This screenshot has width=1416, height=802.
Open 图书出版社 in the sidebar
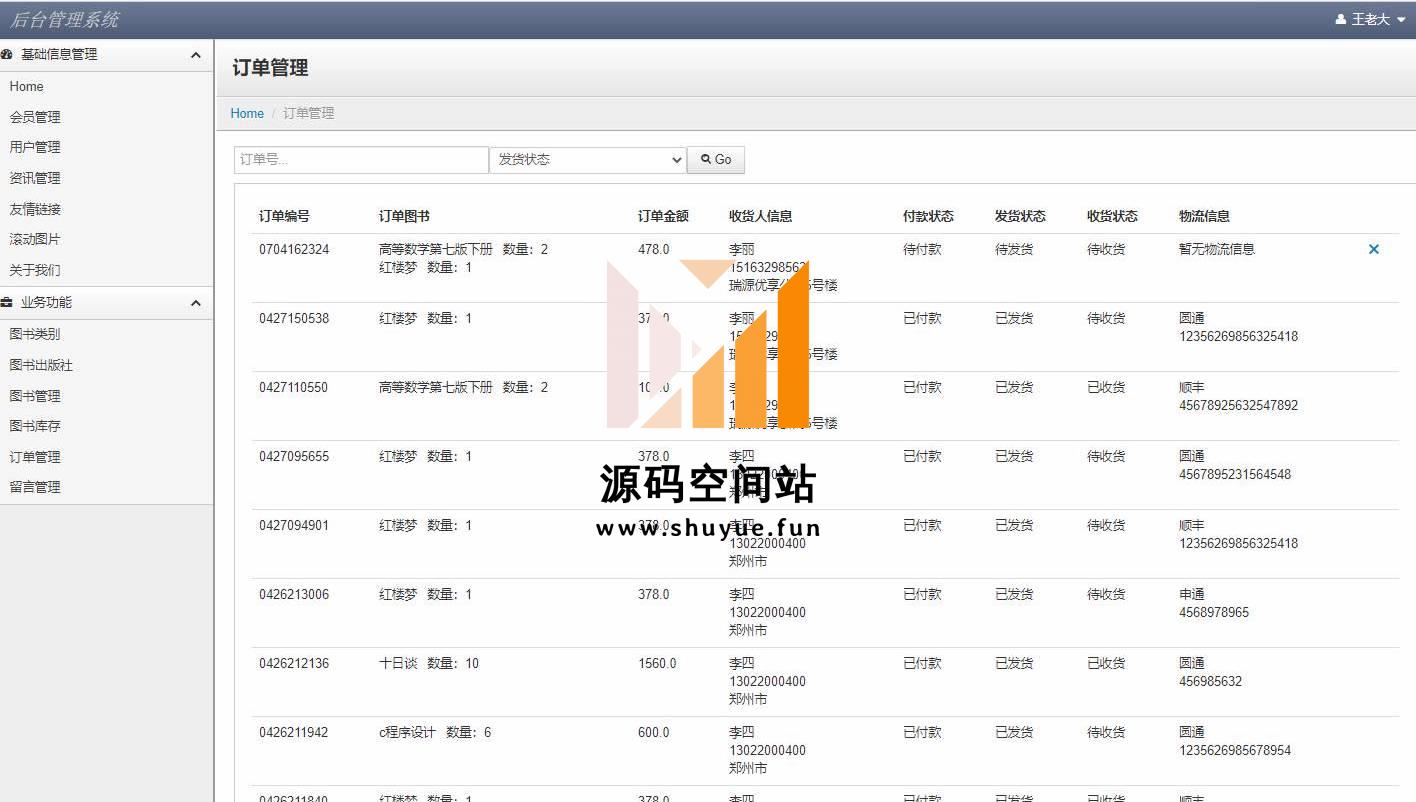[41, 365]
